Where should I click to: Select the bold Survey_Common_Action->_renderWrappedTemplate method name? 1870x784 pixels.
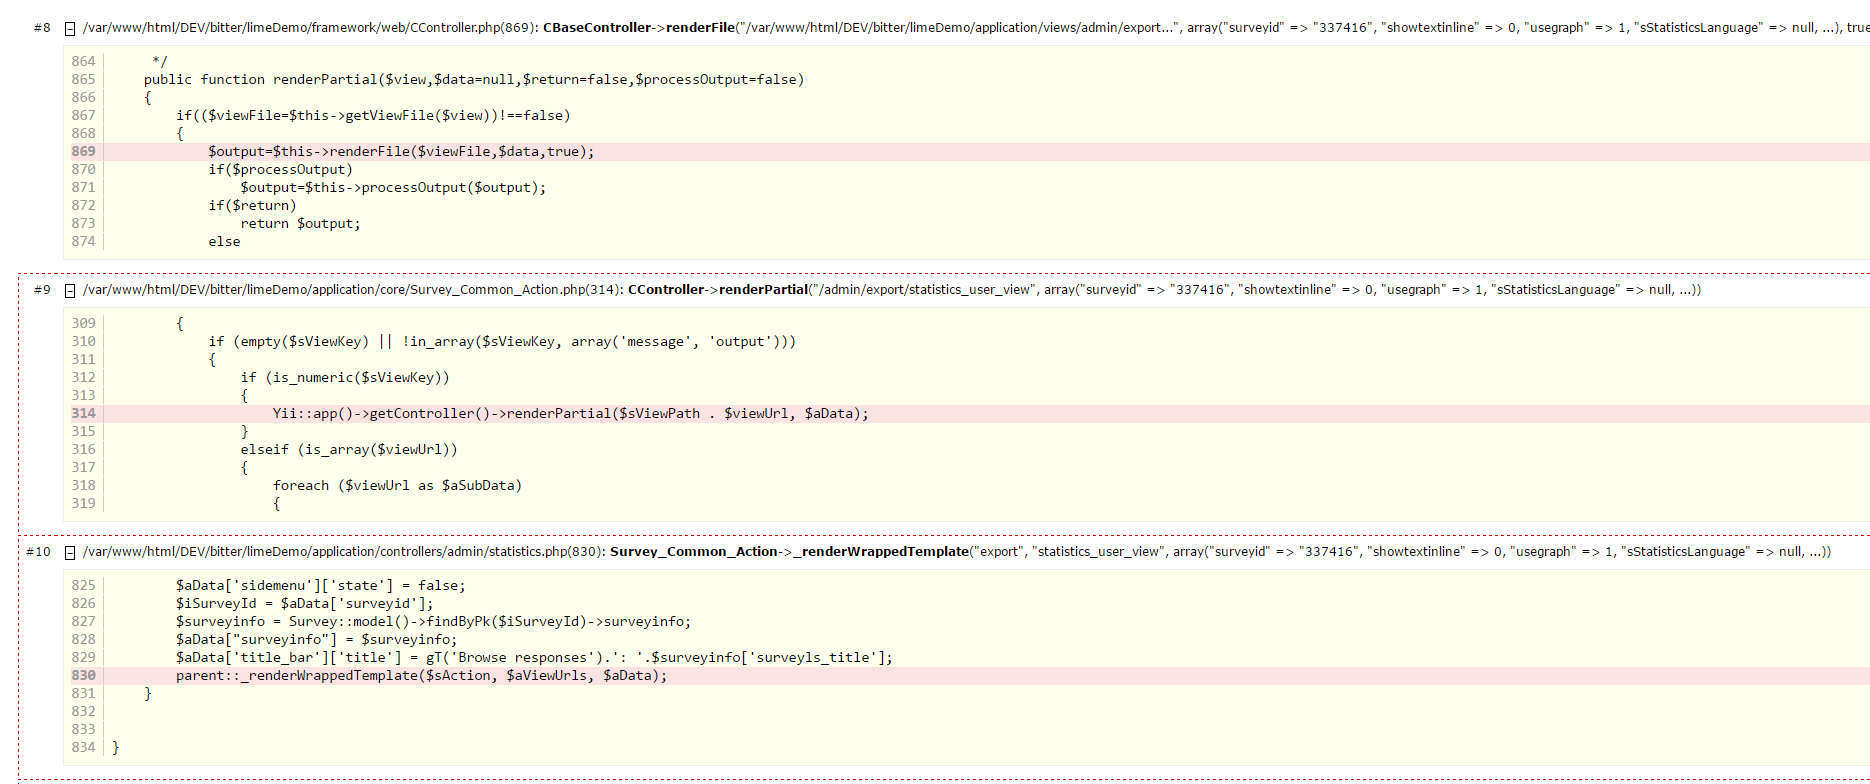[789, 552]
